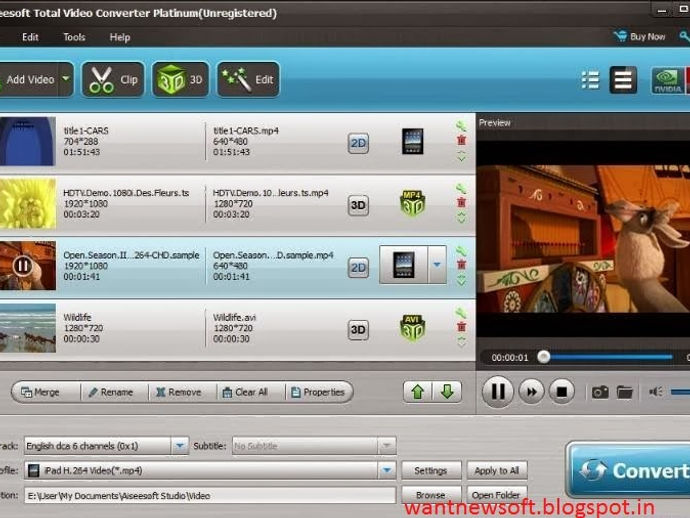This screenshot has width=690, height=518.
Task: Click the MP4 3D profile icon on the HDTV.Demo row
Action: coord(412,204)
